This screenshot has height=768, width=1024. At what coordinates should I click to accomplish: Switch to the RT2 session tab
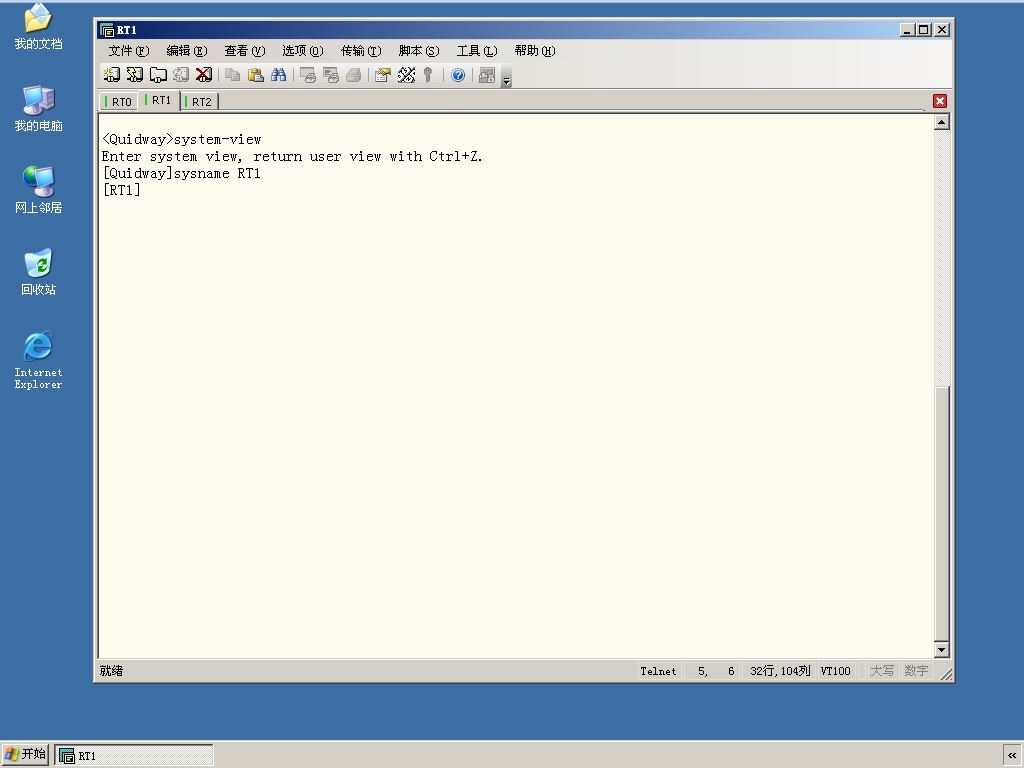[199, 102]
